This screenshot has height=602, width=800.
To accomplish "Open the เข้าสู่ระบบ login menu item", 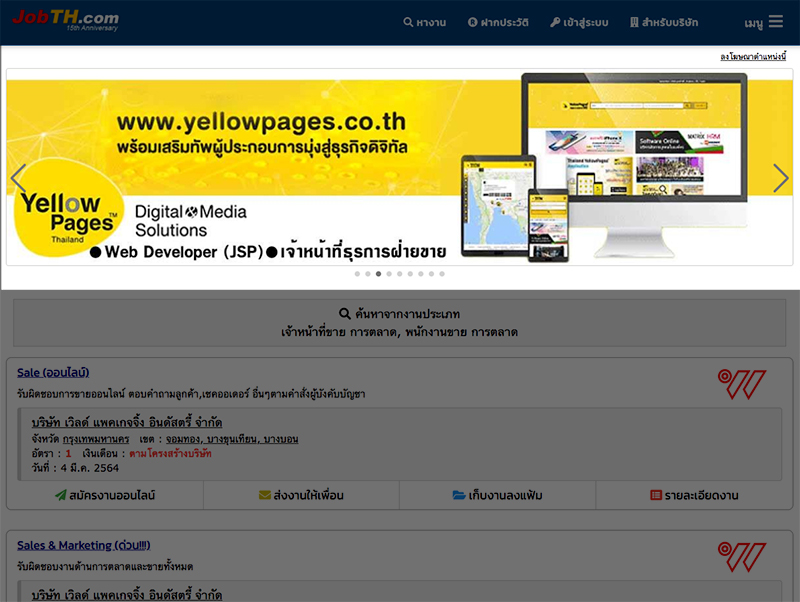I will click(x=579, y=22).
